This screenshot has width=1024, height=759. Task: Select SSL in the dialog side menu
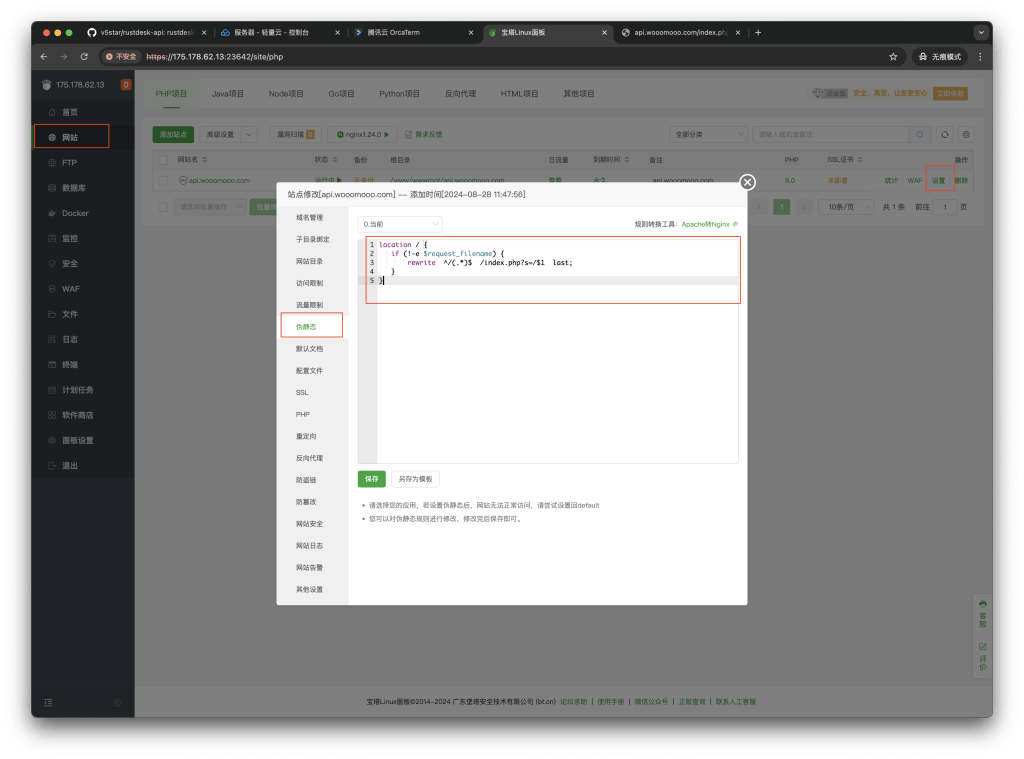click(302, 392)
